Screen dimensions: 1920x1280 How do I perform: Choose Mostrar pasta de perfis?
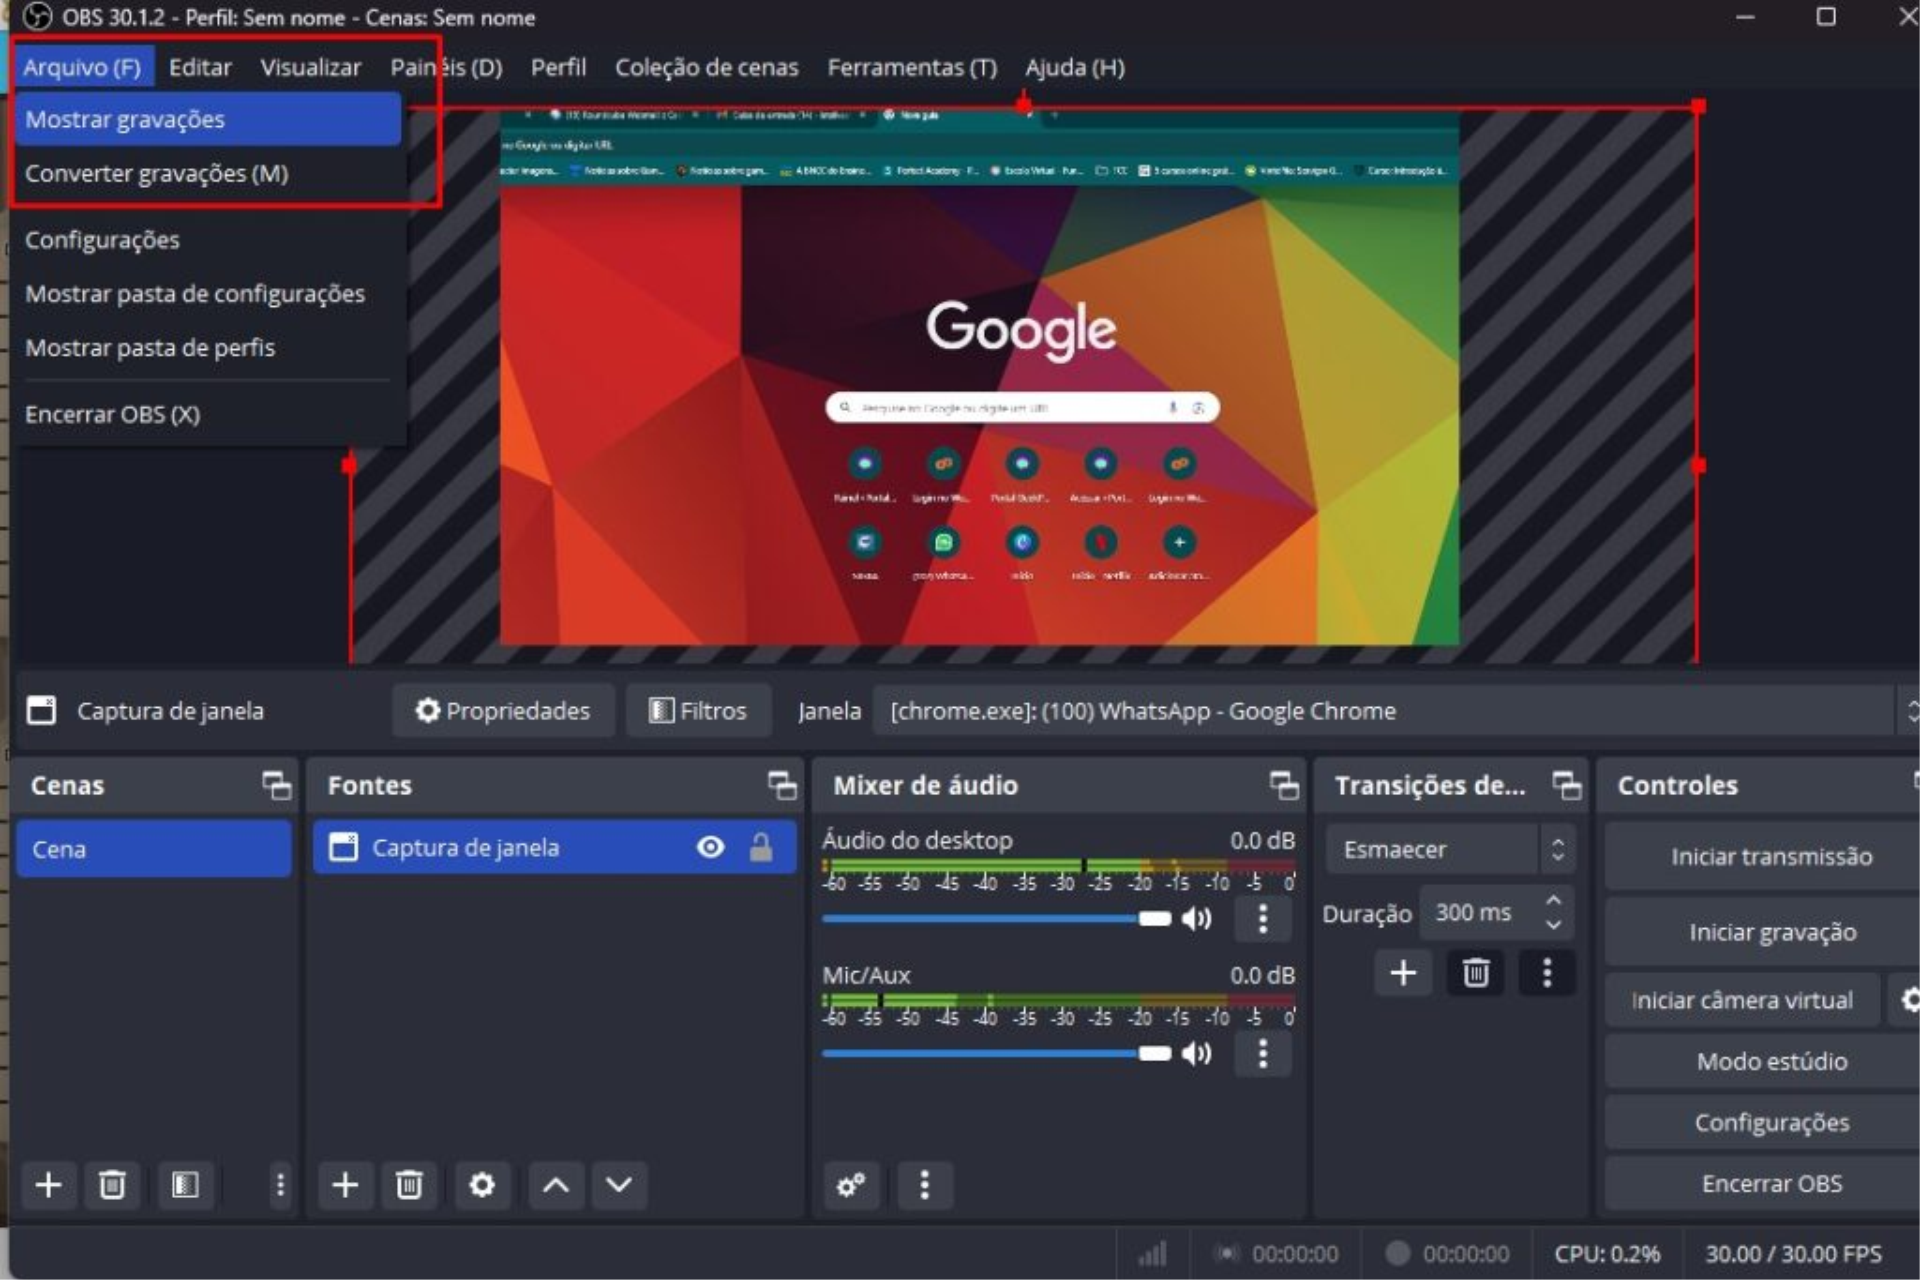[x=207, y=348]
